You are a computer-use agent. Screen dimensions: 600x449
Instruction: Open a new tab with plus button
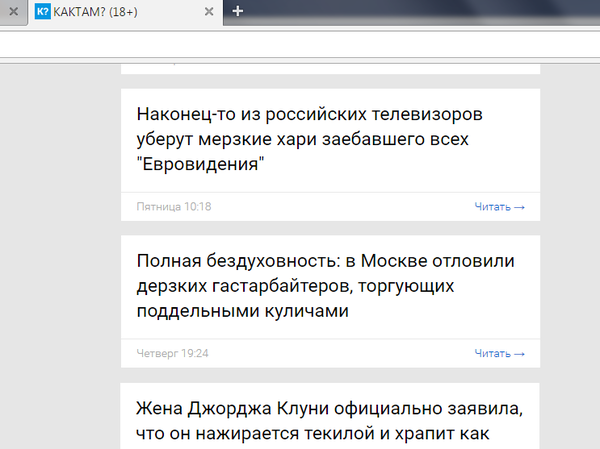coord(238,11)
